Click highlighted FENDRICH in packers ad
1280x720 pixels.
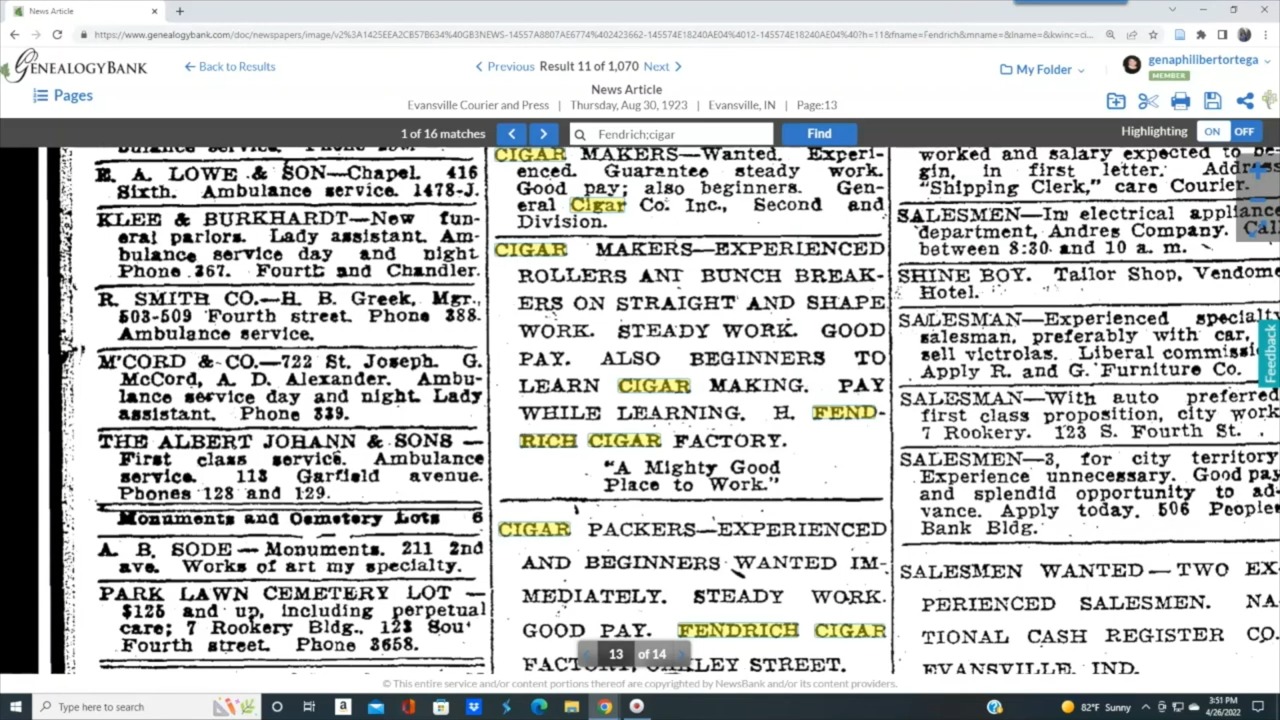point(738,630)
